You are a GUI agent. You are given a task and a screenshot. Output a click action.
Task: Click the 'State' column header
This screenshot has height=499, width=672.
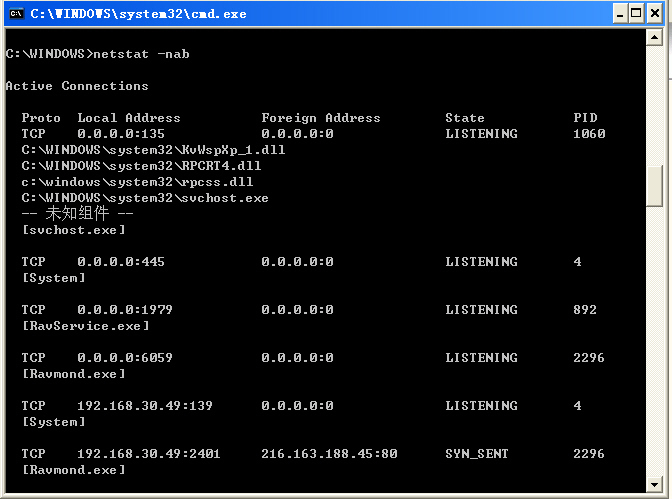(465, 118)
